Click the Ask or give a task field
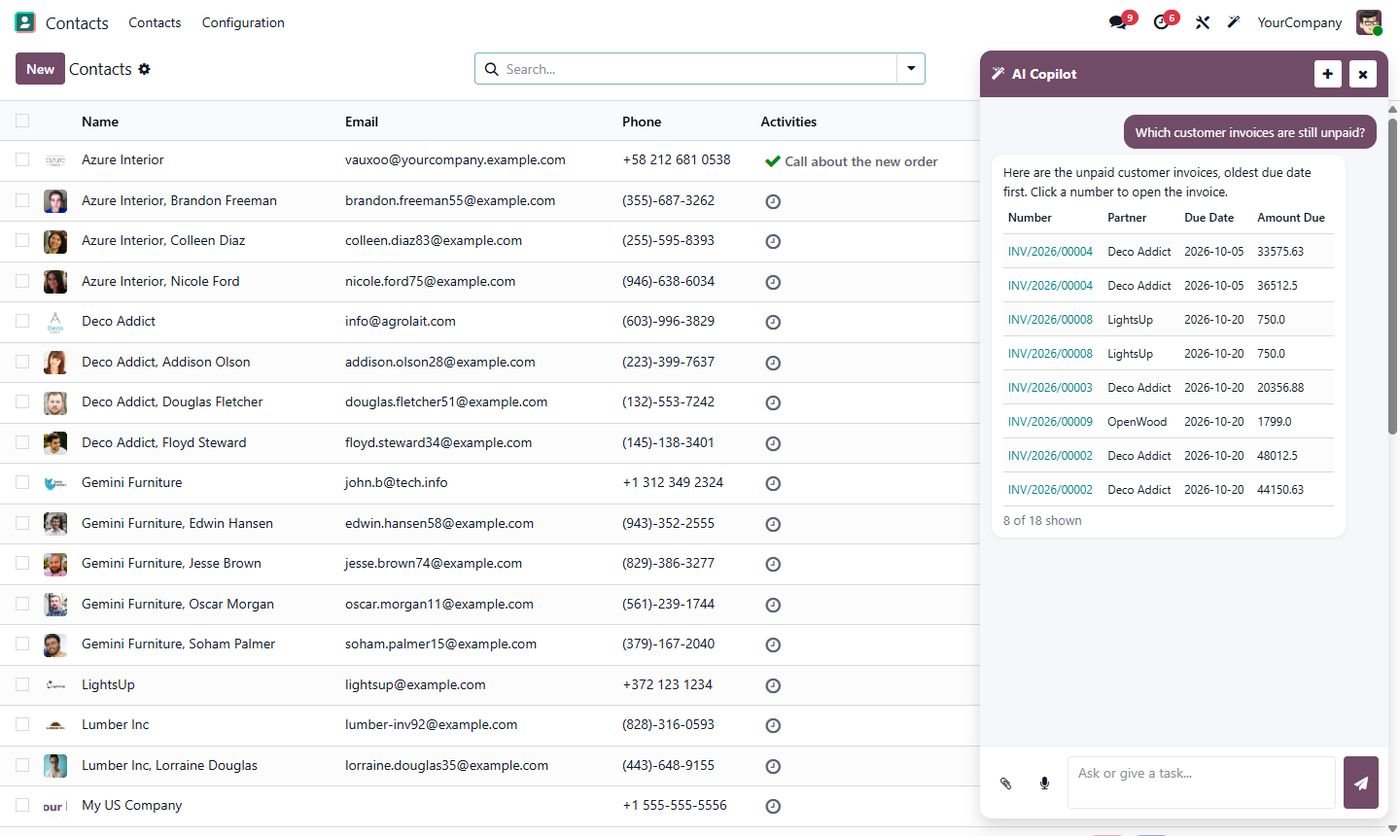Screen dimensions: 1400x836 coord(1201,782)
